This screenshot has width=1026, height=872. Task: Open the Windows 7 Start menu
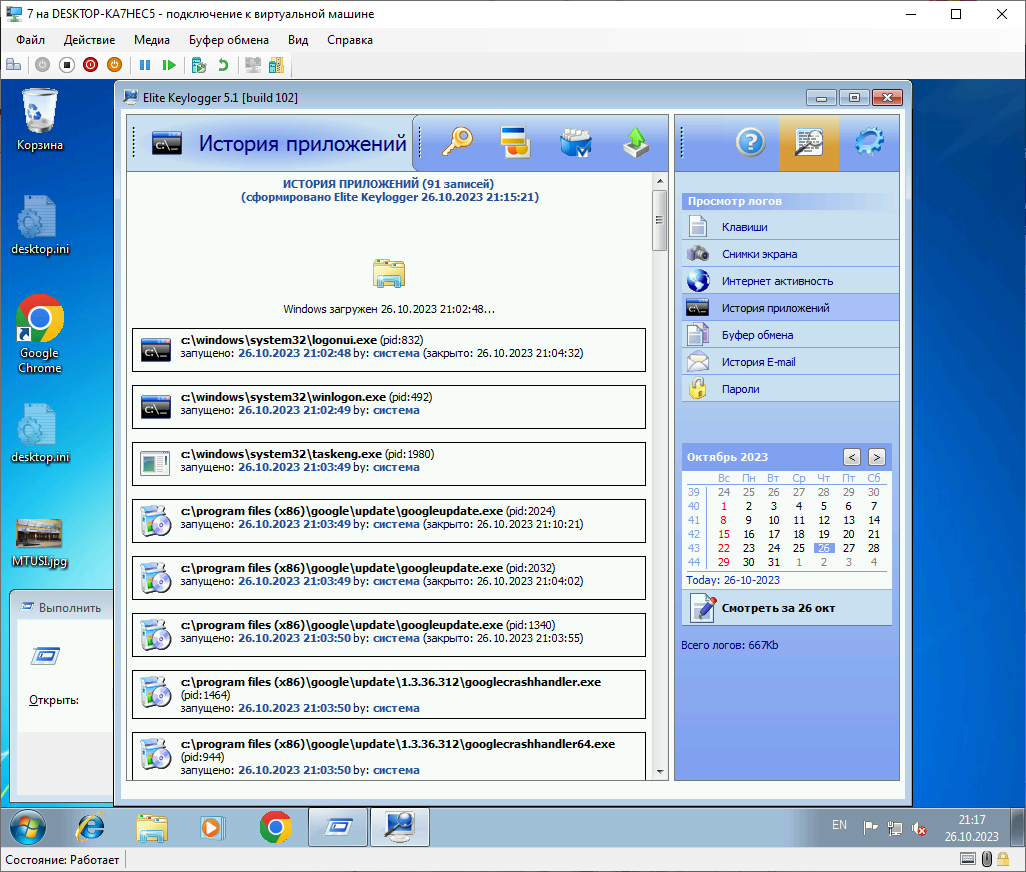click(x=28, y=828)
